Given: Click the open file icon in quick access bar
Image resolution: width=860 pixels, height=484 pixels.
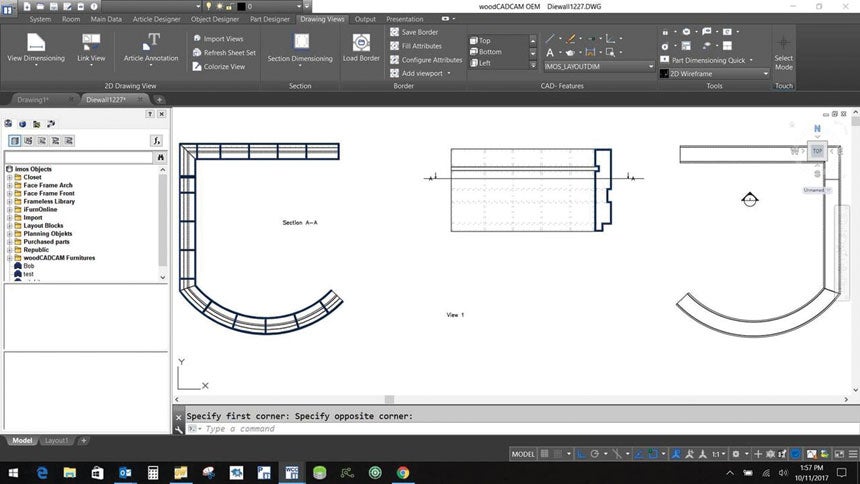Looking at the screenshot, I should tap(41, 7).
